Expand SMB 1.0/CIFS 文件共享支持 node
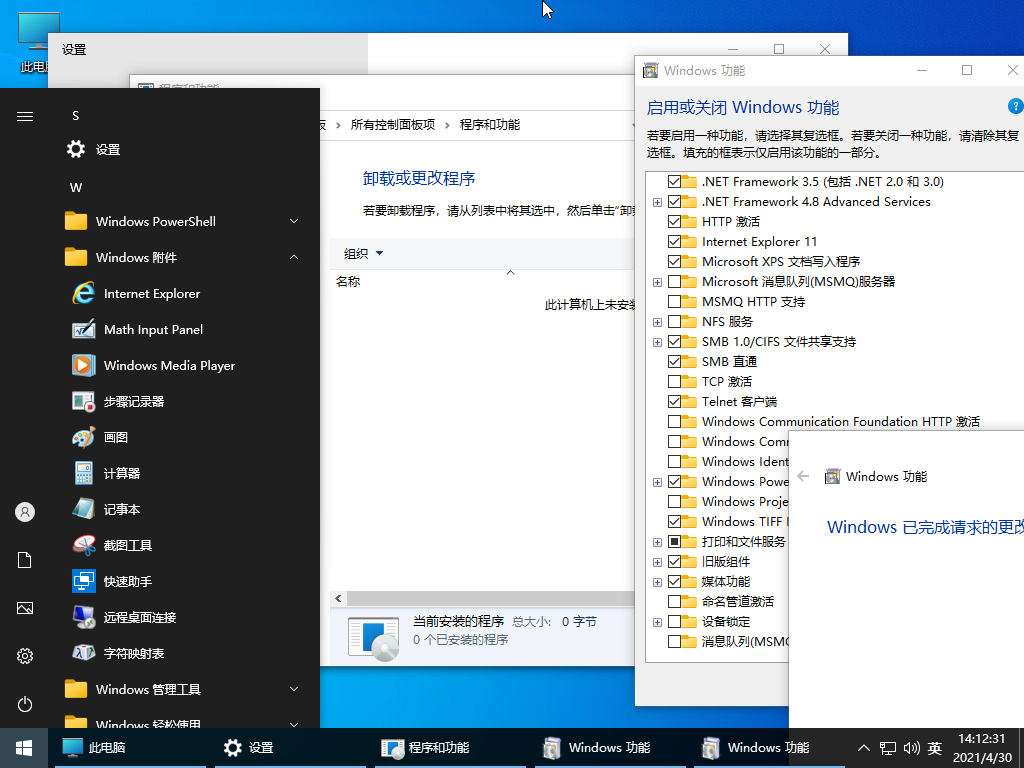 click(x=657, y=342)
